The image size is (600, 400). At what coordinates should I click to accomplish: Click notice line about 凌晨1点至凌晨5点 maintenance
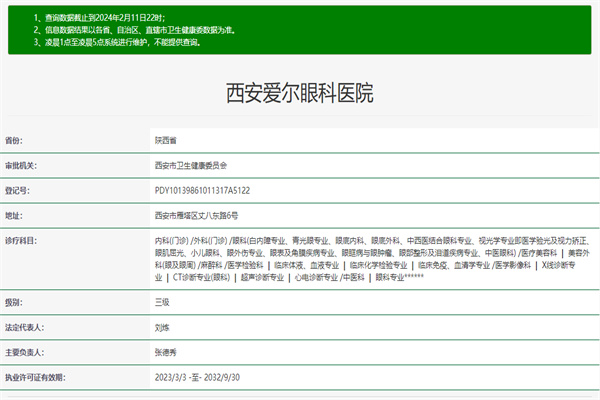117,42
